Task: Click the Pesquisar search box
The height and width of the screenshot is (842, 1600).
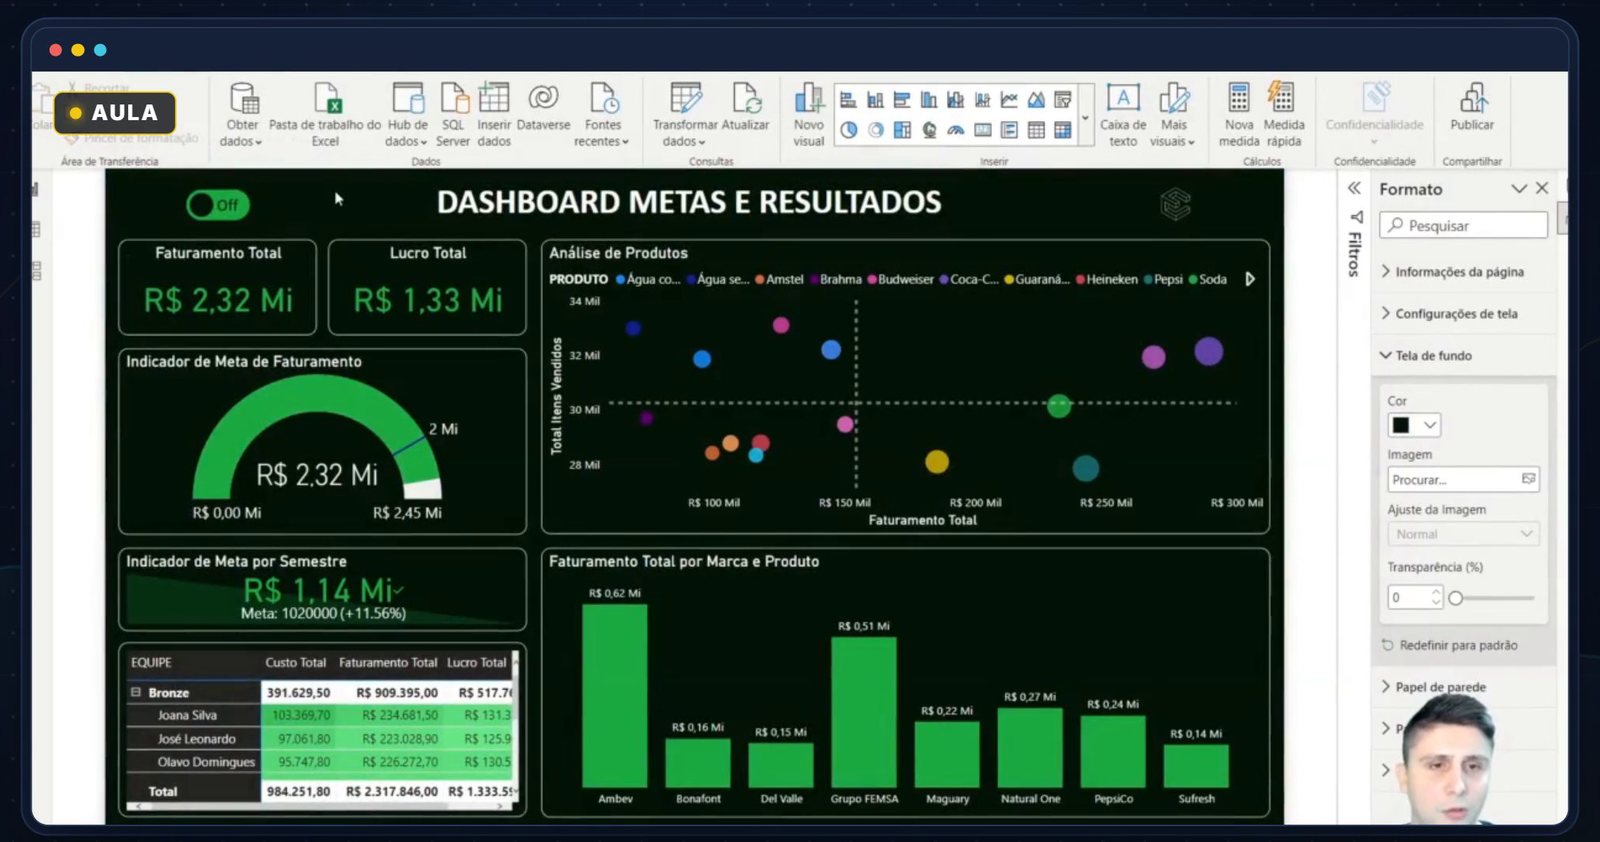Action: point(1463,226)
